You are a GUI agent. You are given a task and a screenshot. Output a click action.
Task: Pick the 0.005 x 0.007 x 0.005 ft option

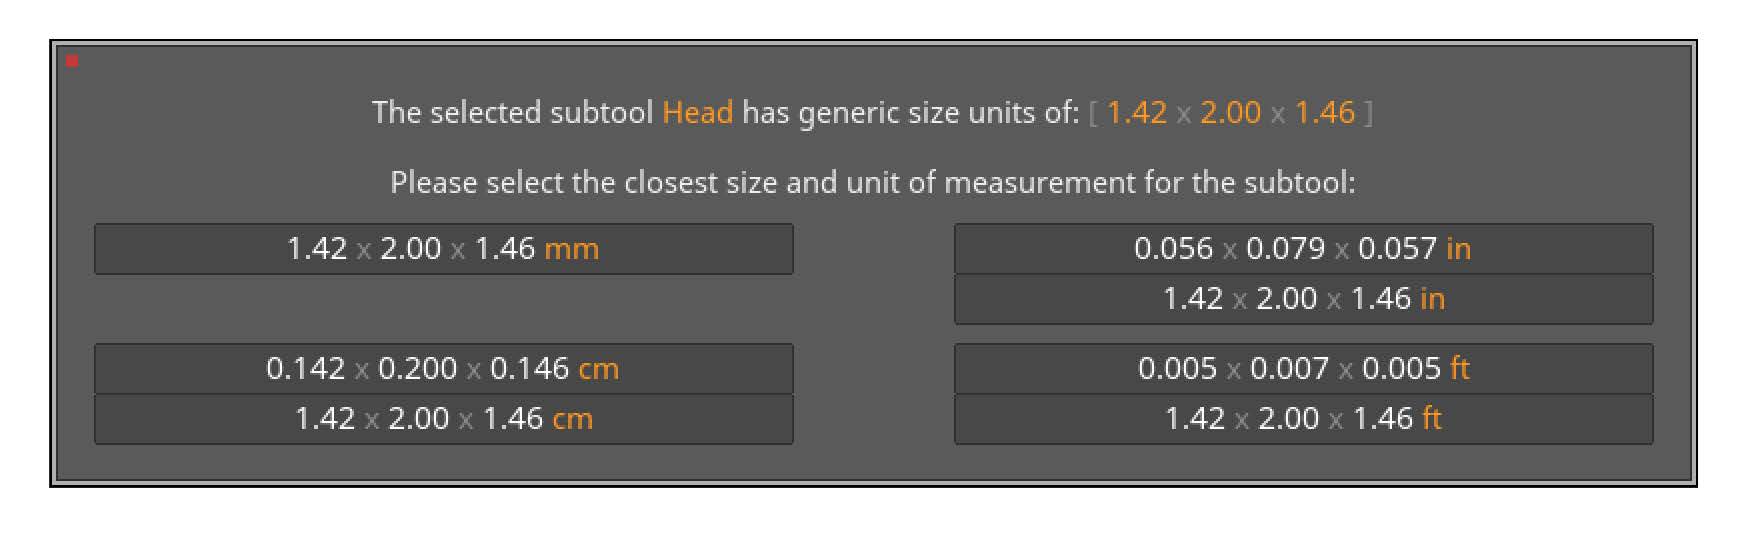[1302, 369]
